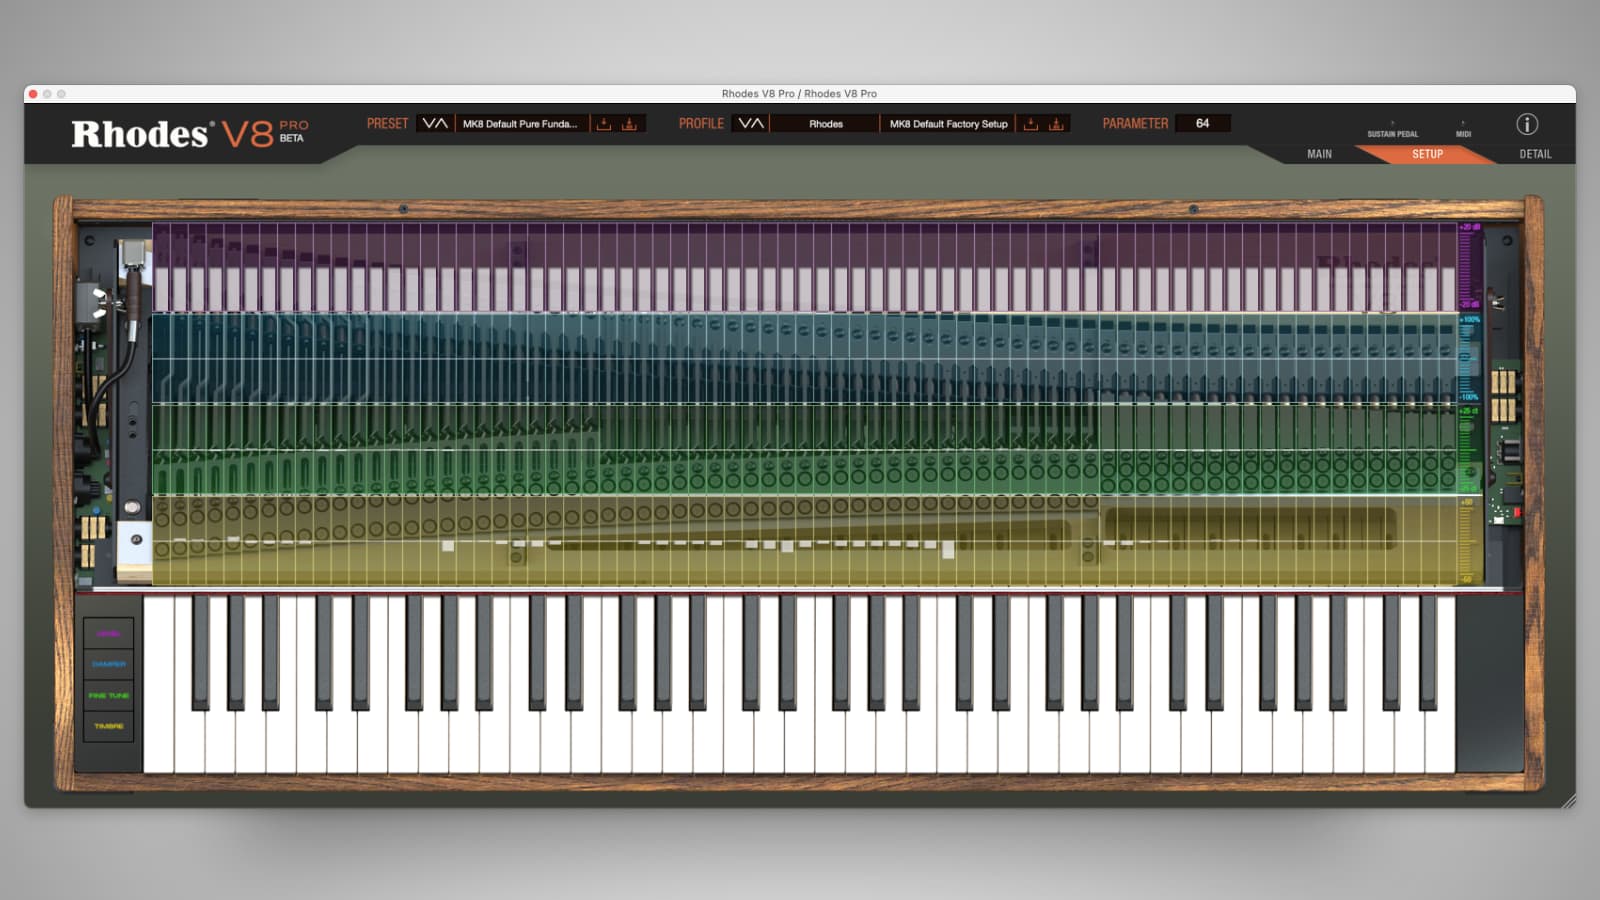This screenshot has height=900, width=1600.
Task: Switch to the MAIN tab
Action: coord(1318,154)
